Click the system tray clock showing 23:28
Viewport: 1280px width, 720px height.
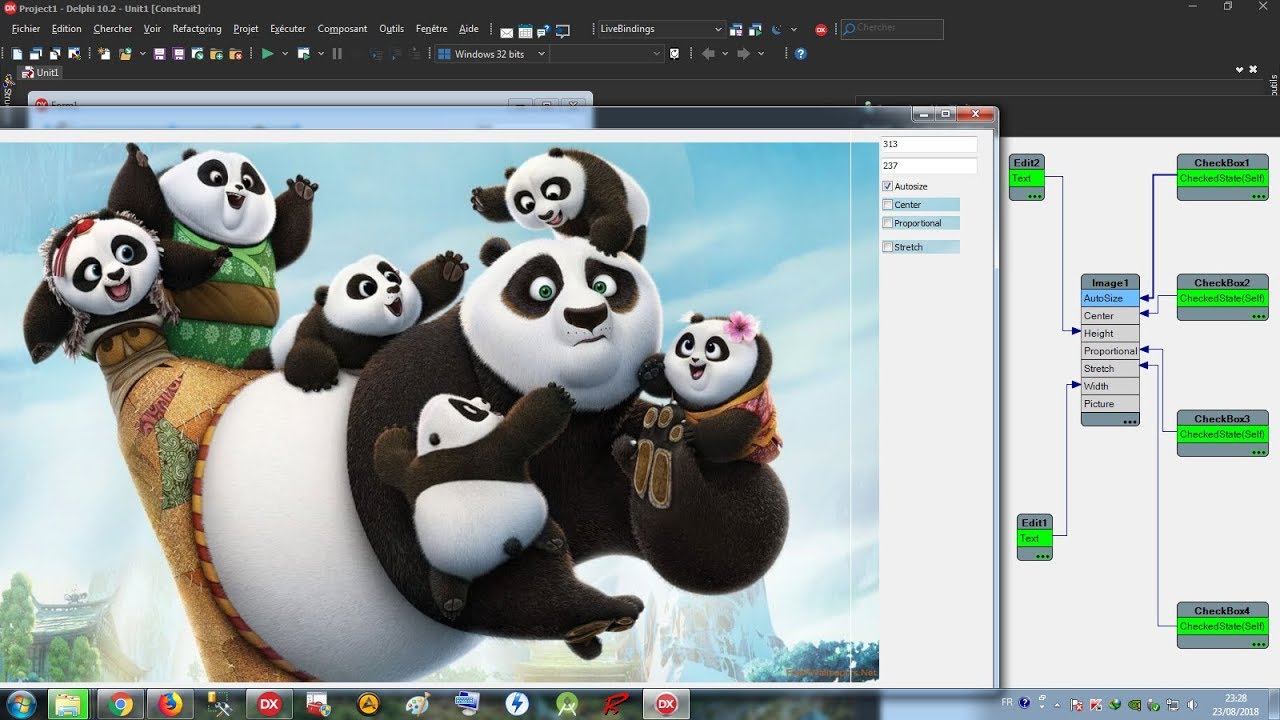(x=1235, y=704)
